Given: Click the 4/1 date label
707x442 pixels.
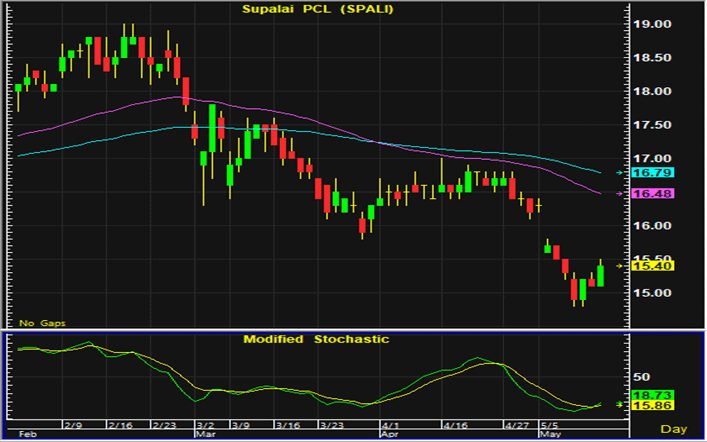Looking at the screenshot, I should (x=390, y=425).
